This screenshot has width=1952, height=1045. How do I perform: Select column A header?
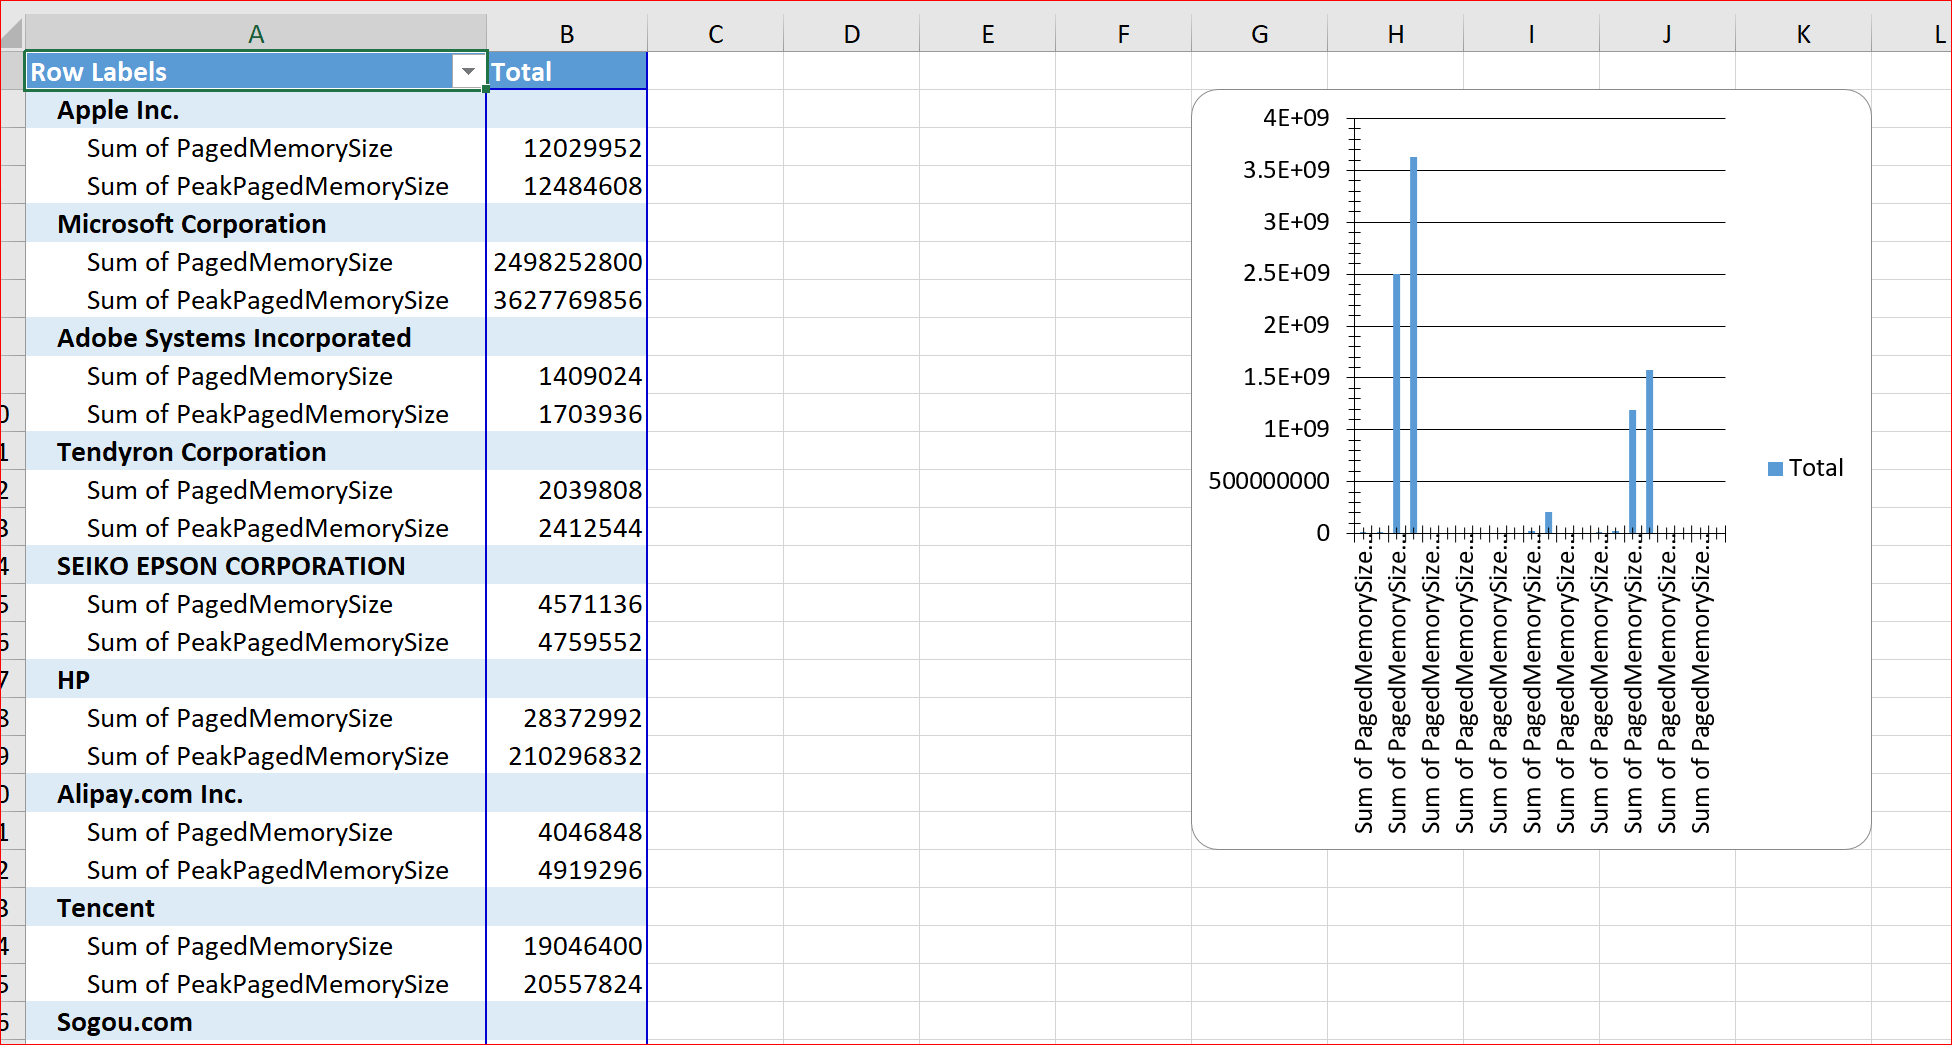click(x=256, y=34)
